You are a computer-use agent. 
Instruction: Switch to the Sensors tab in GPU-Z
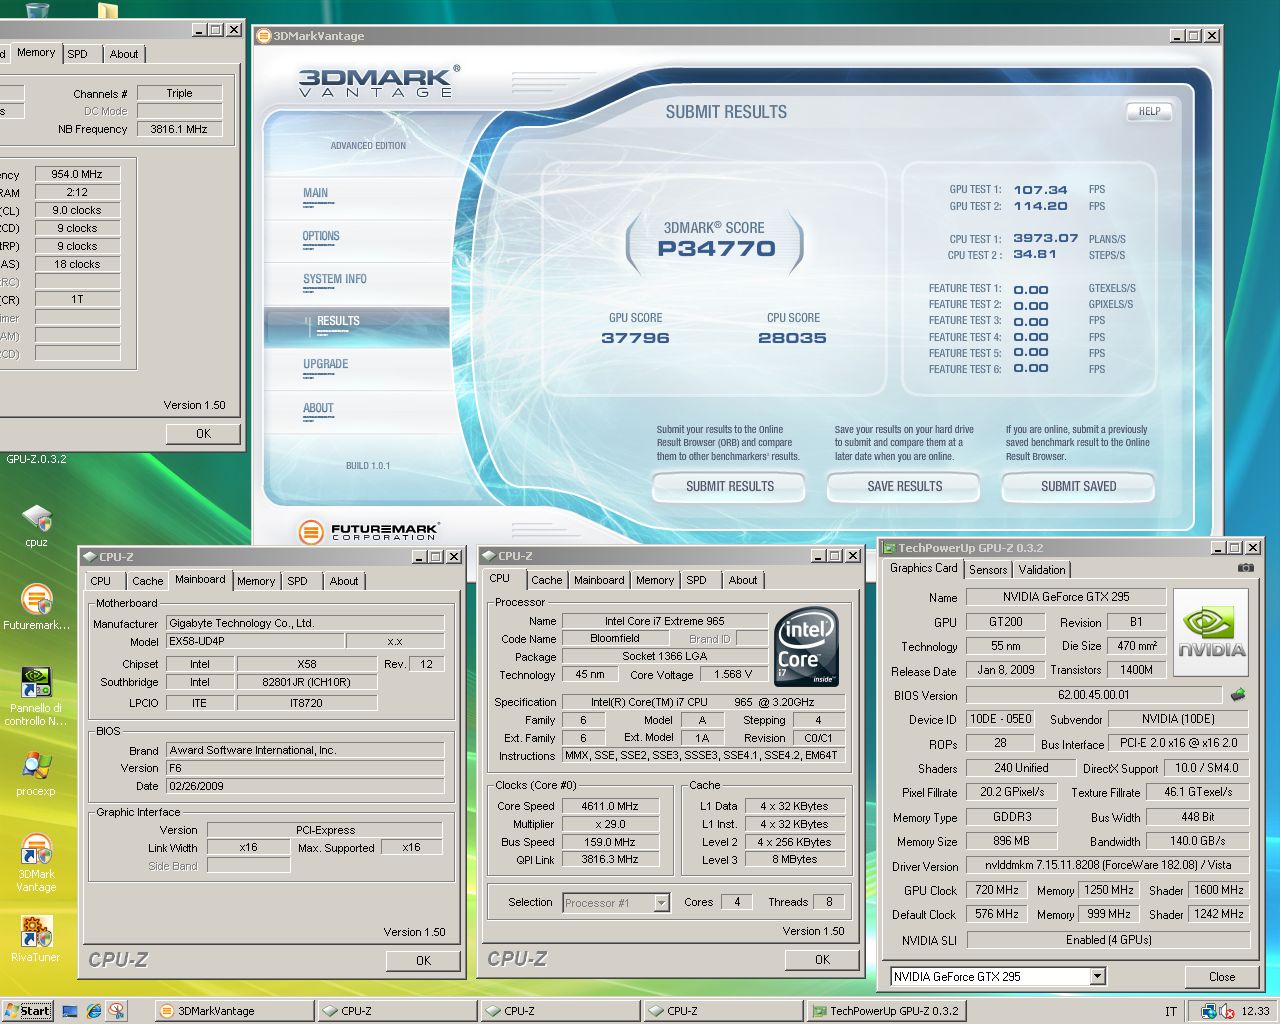(x=988, y=569)
